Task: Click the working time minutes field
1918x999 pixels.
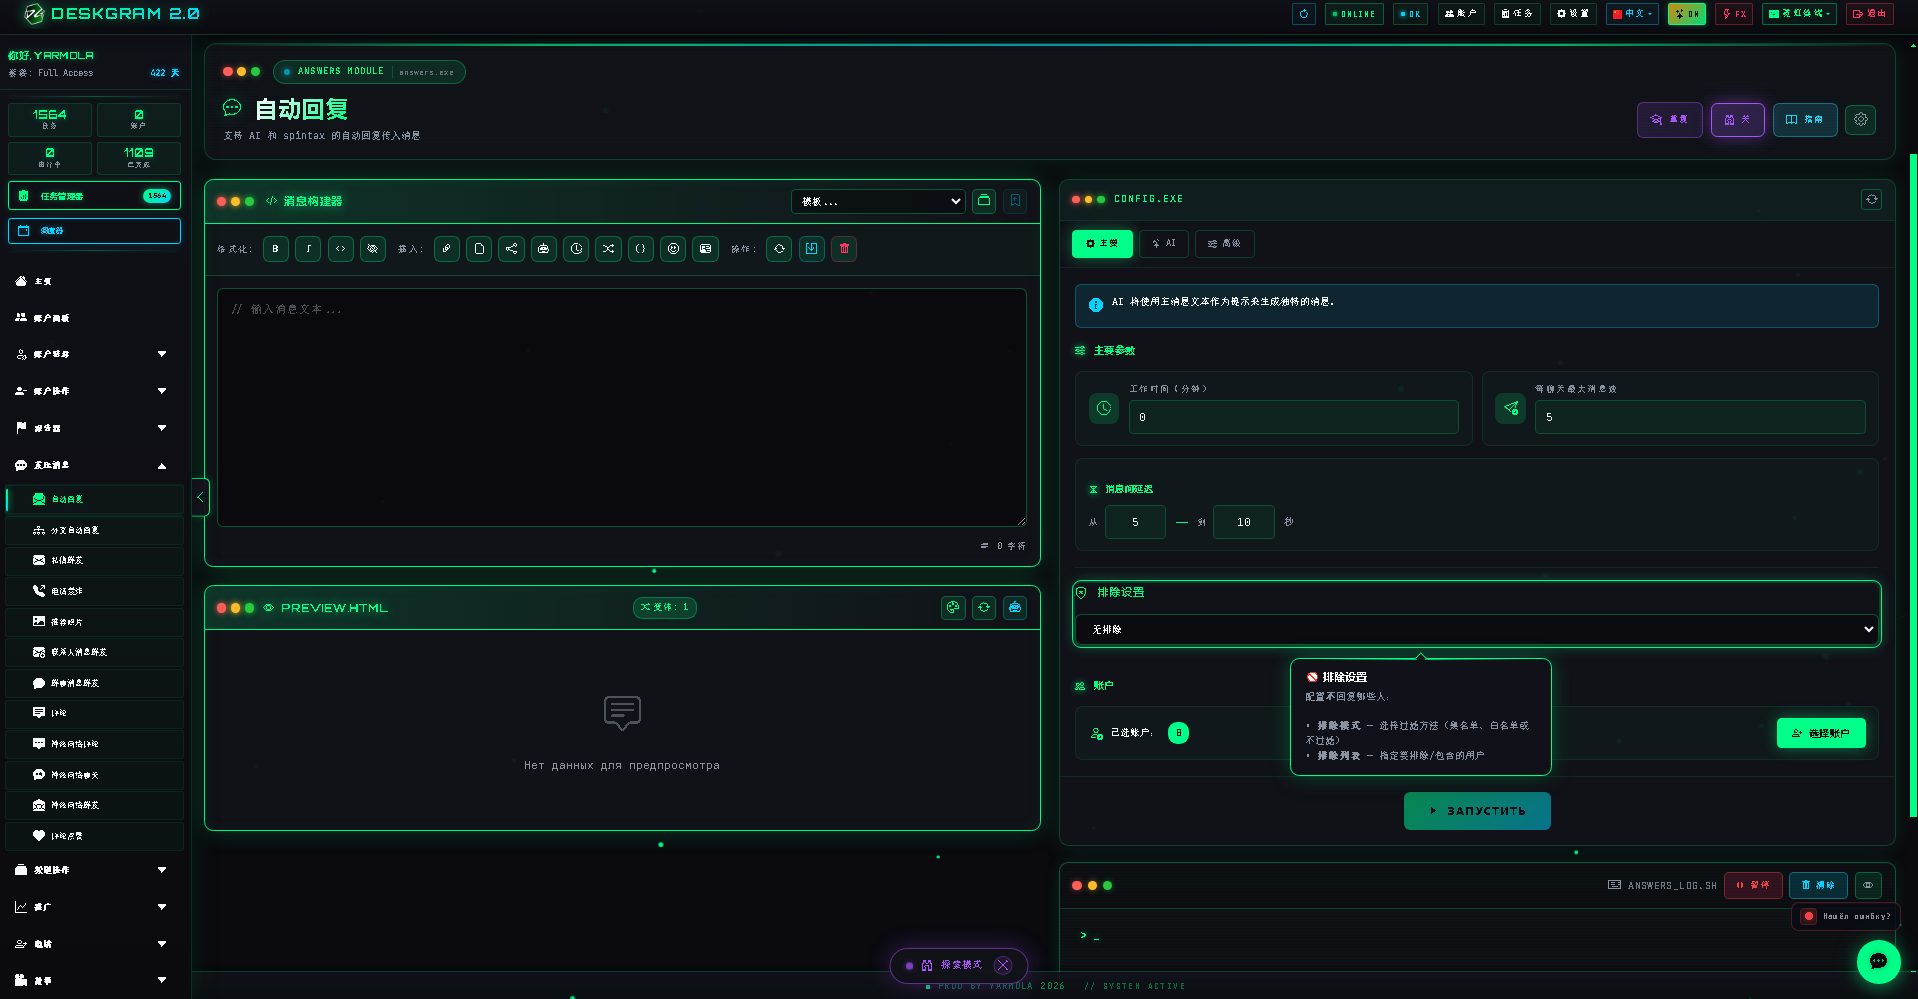Action: 1293,417
